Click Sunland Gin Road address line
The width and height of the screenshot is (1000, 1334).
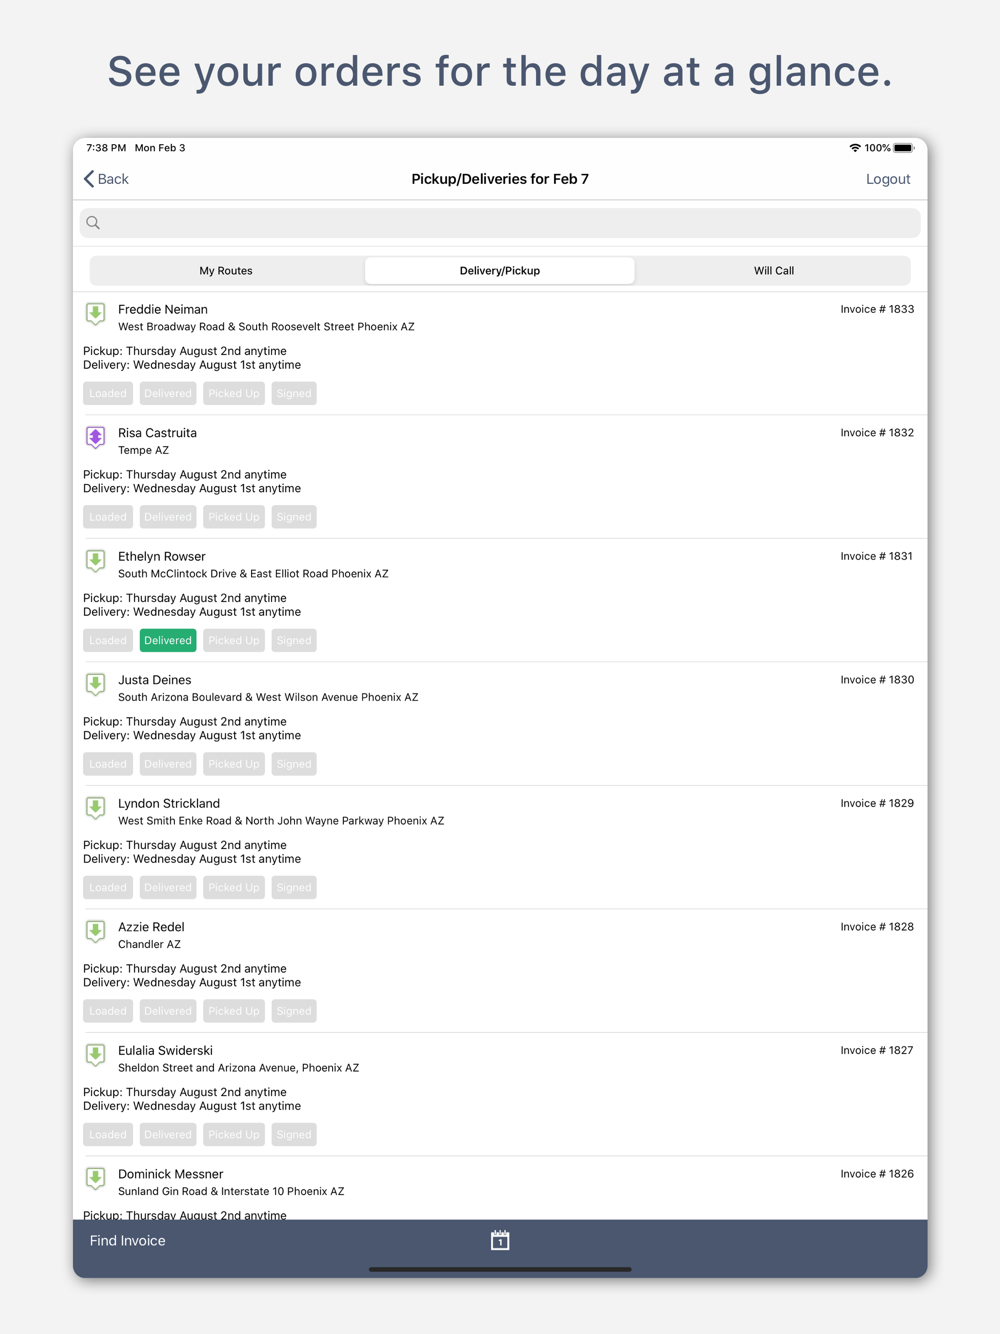tap(231, 1192)
